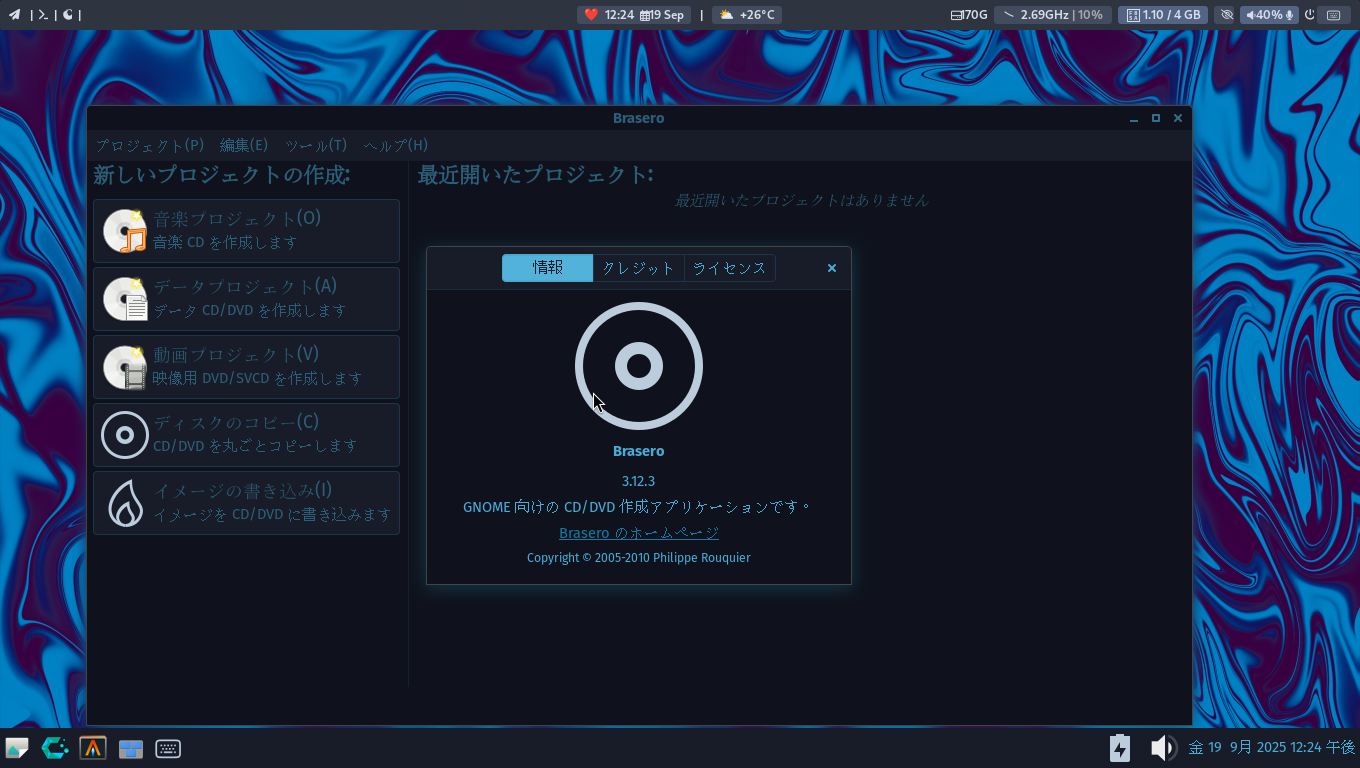Click the version number 3.12.3

[x=638, y=481]
